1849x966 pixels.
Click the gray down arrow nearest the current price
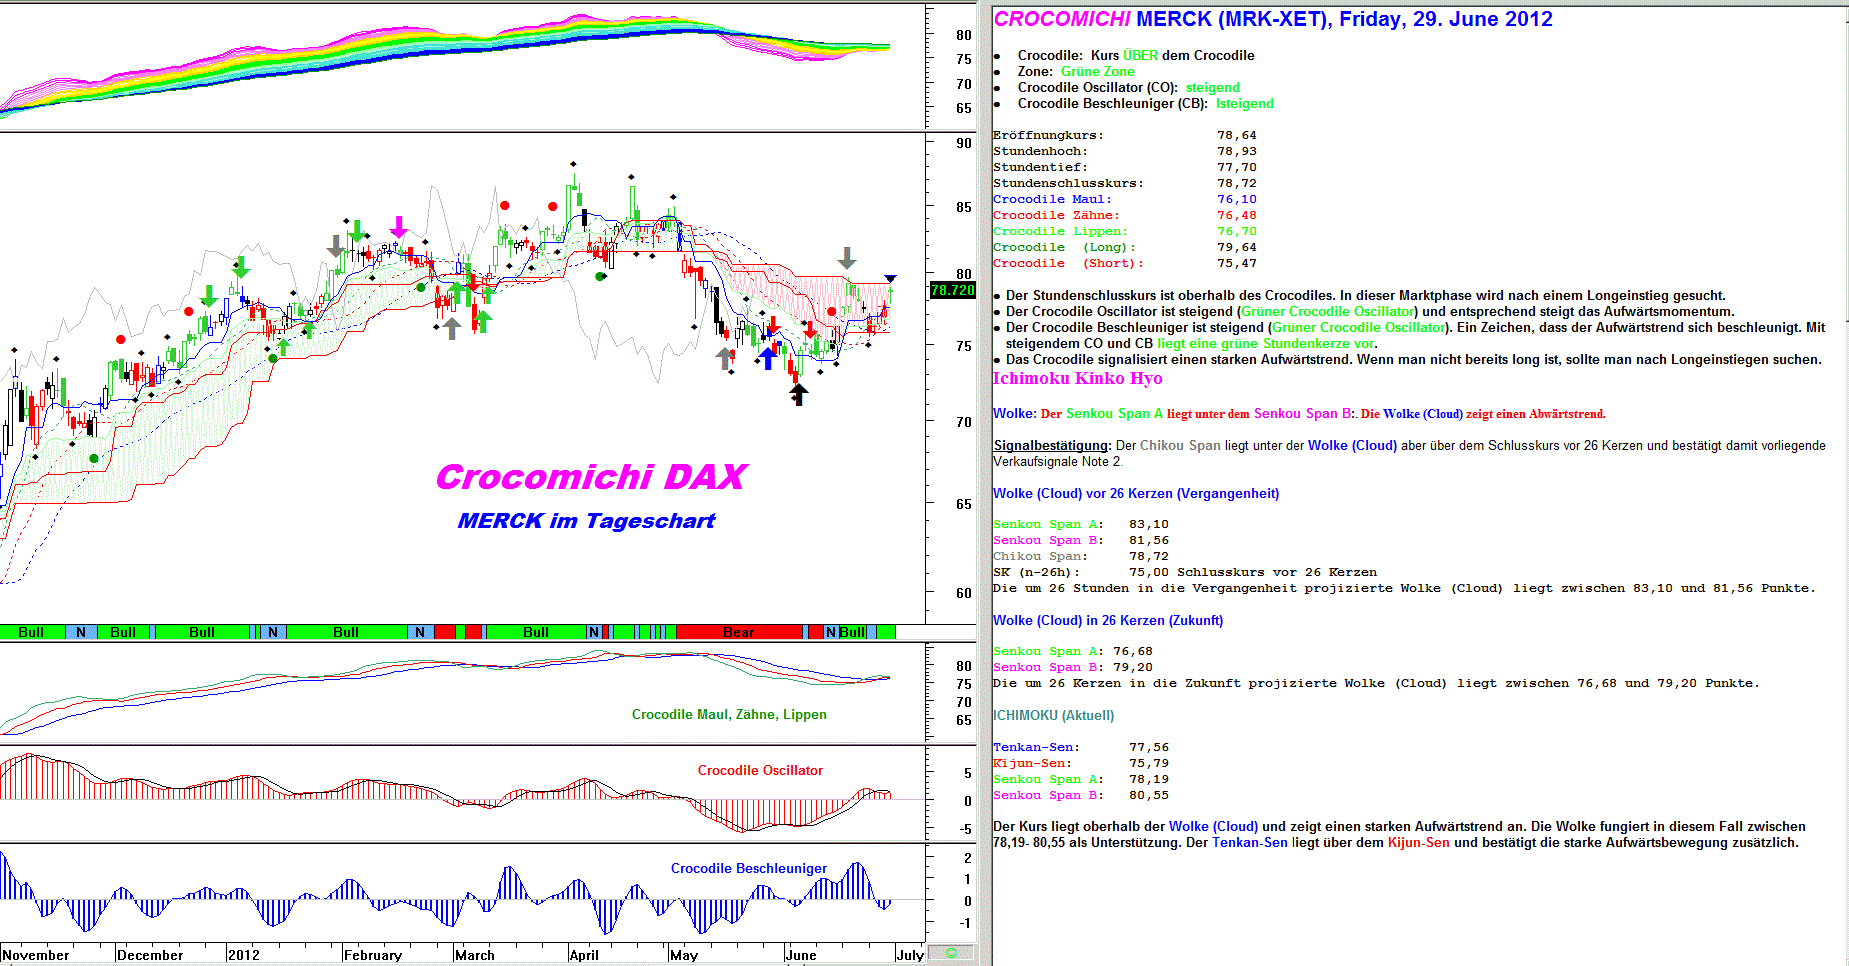[847, 258]
